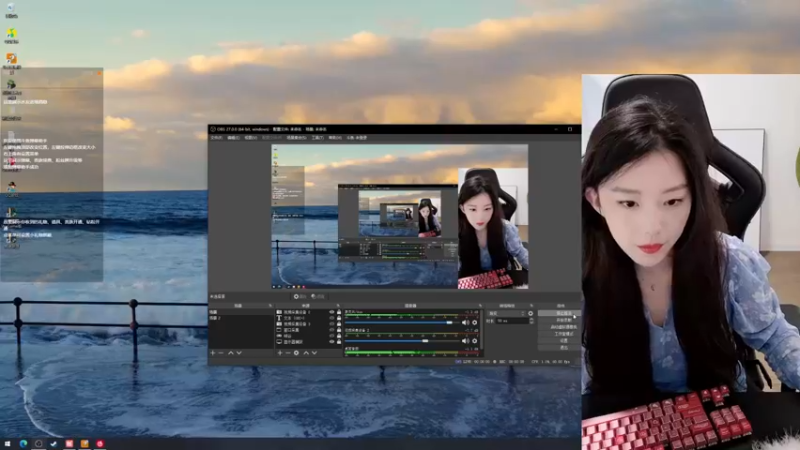Move the scene down in the Scenes list
This screenshot has width=800, height=450.
click(239, 353)
